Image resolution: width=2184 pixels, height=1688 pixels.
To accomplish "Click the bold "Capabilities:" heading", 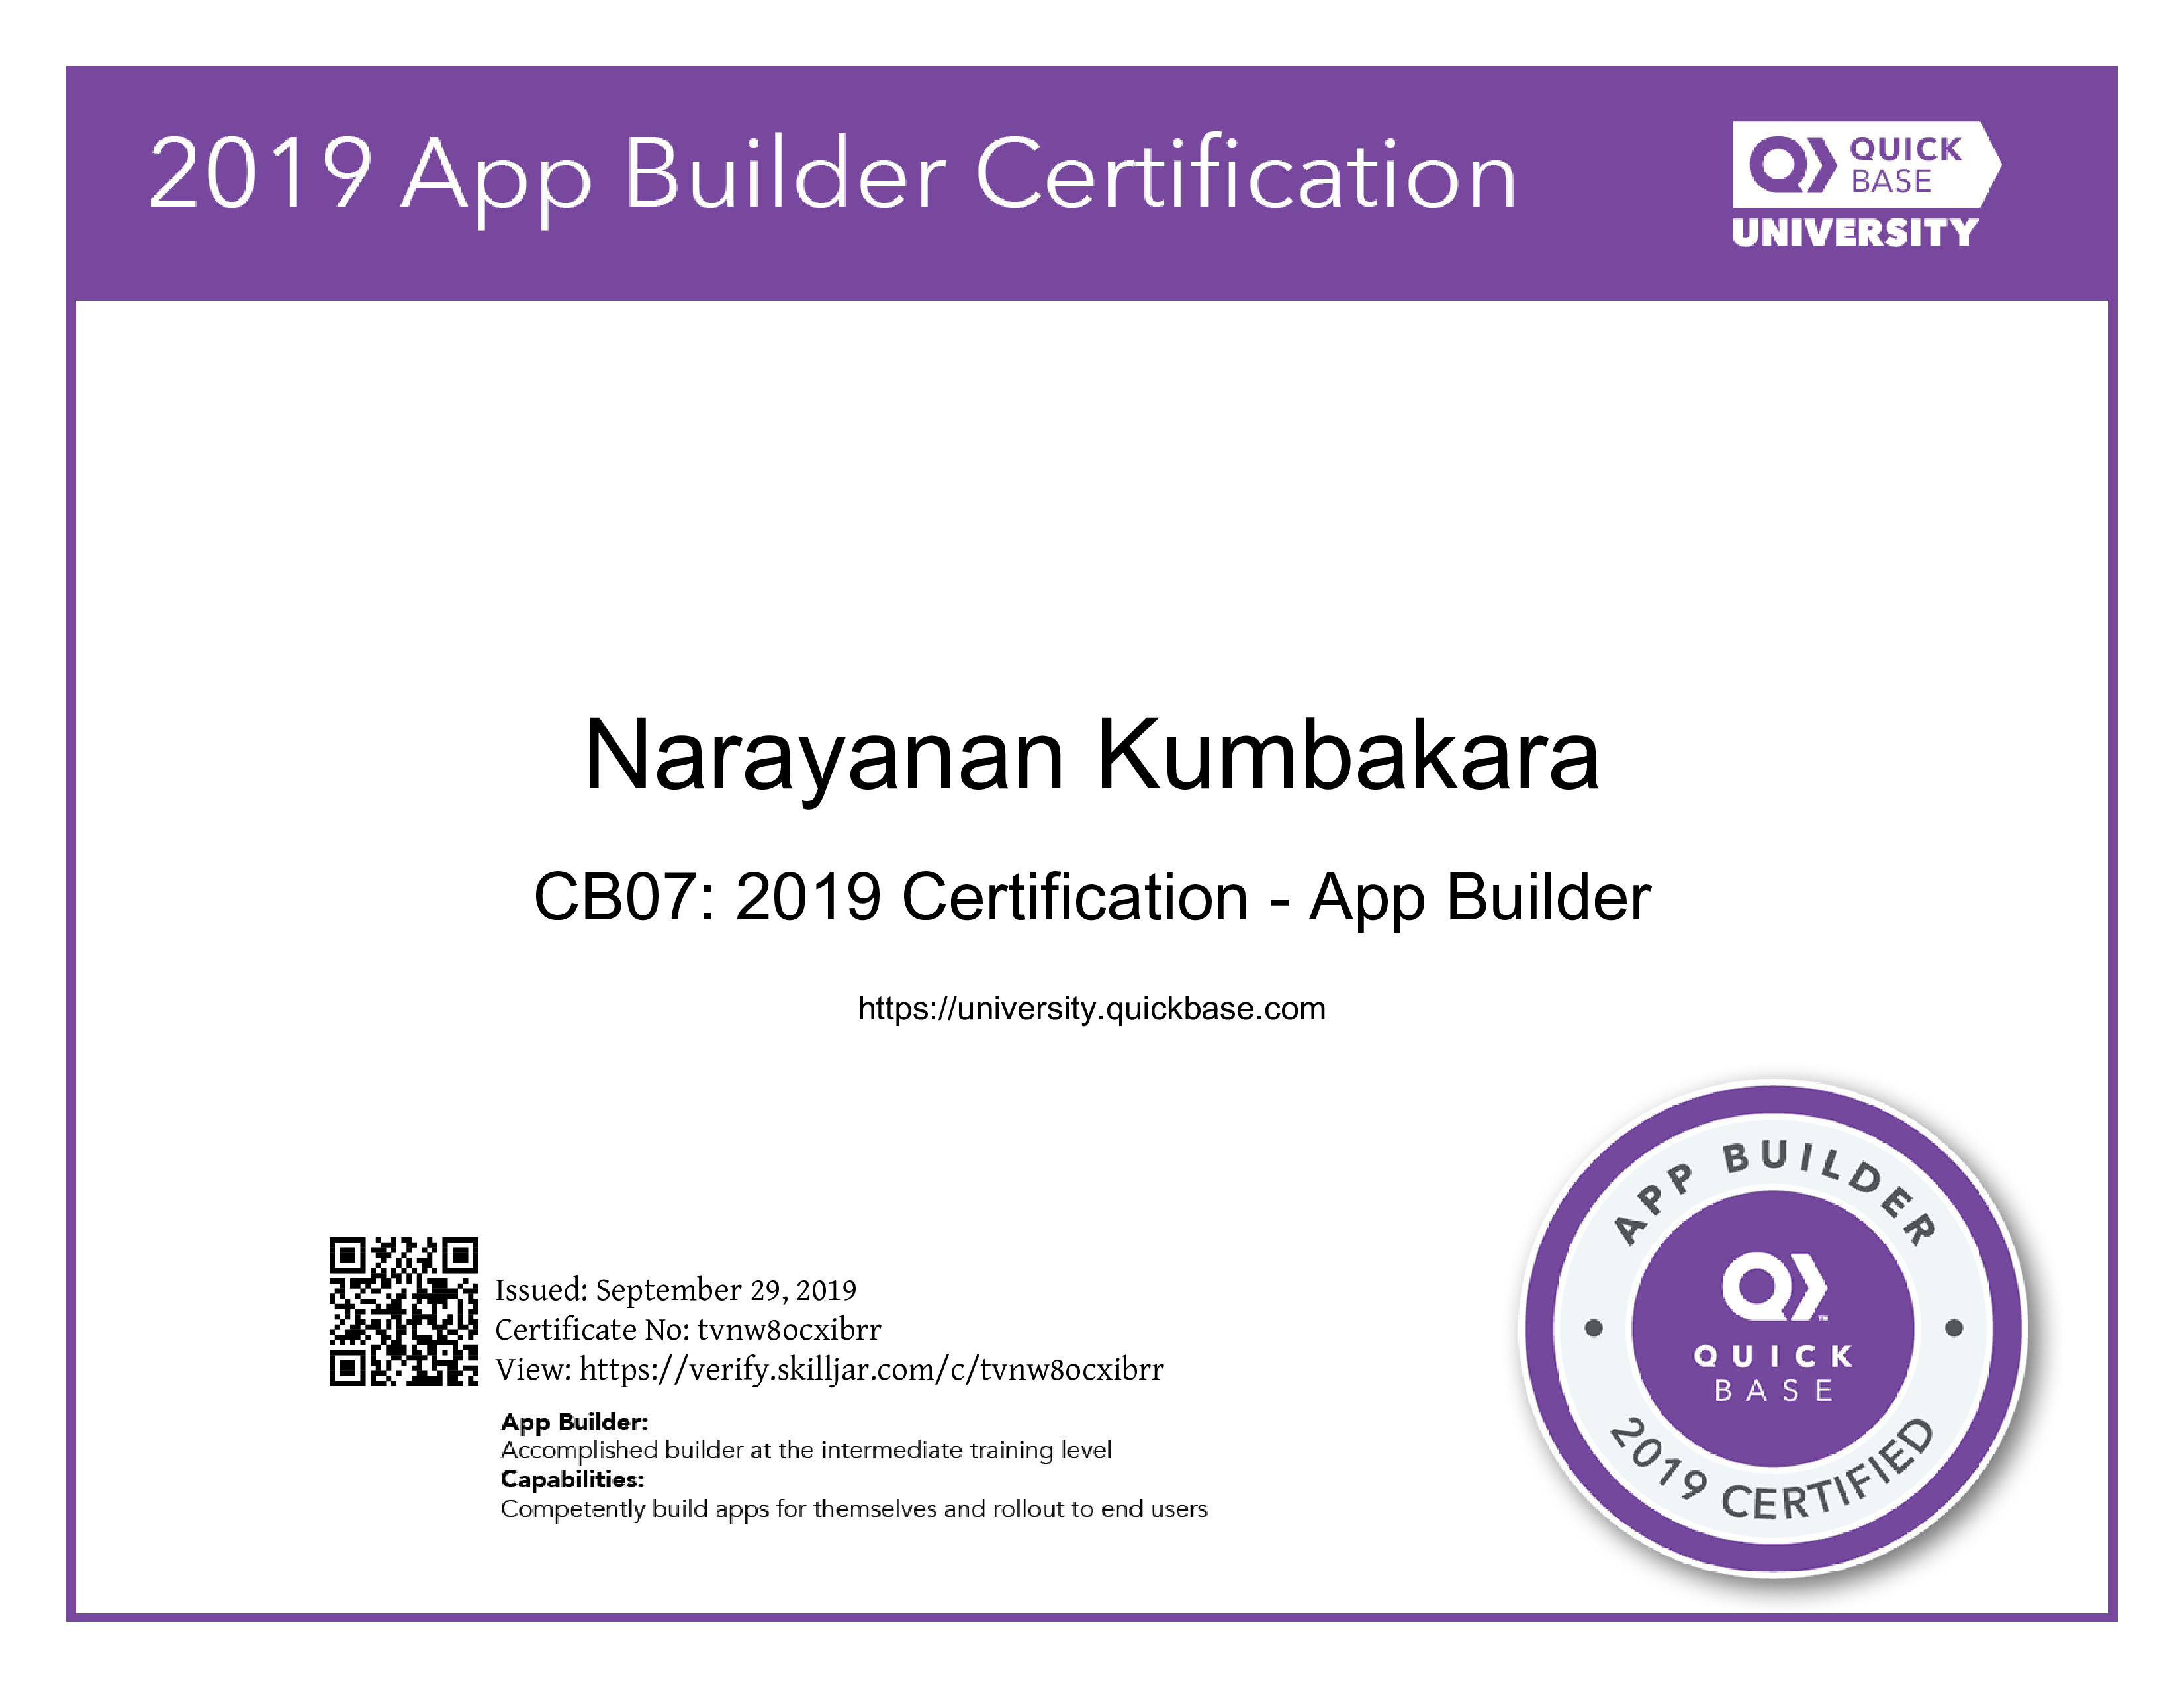I will click(x=572, y=1479).
